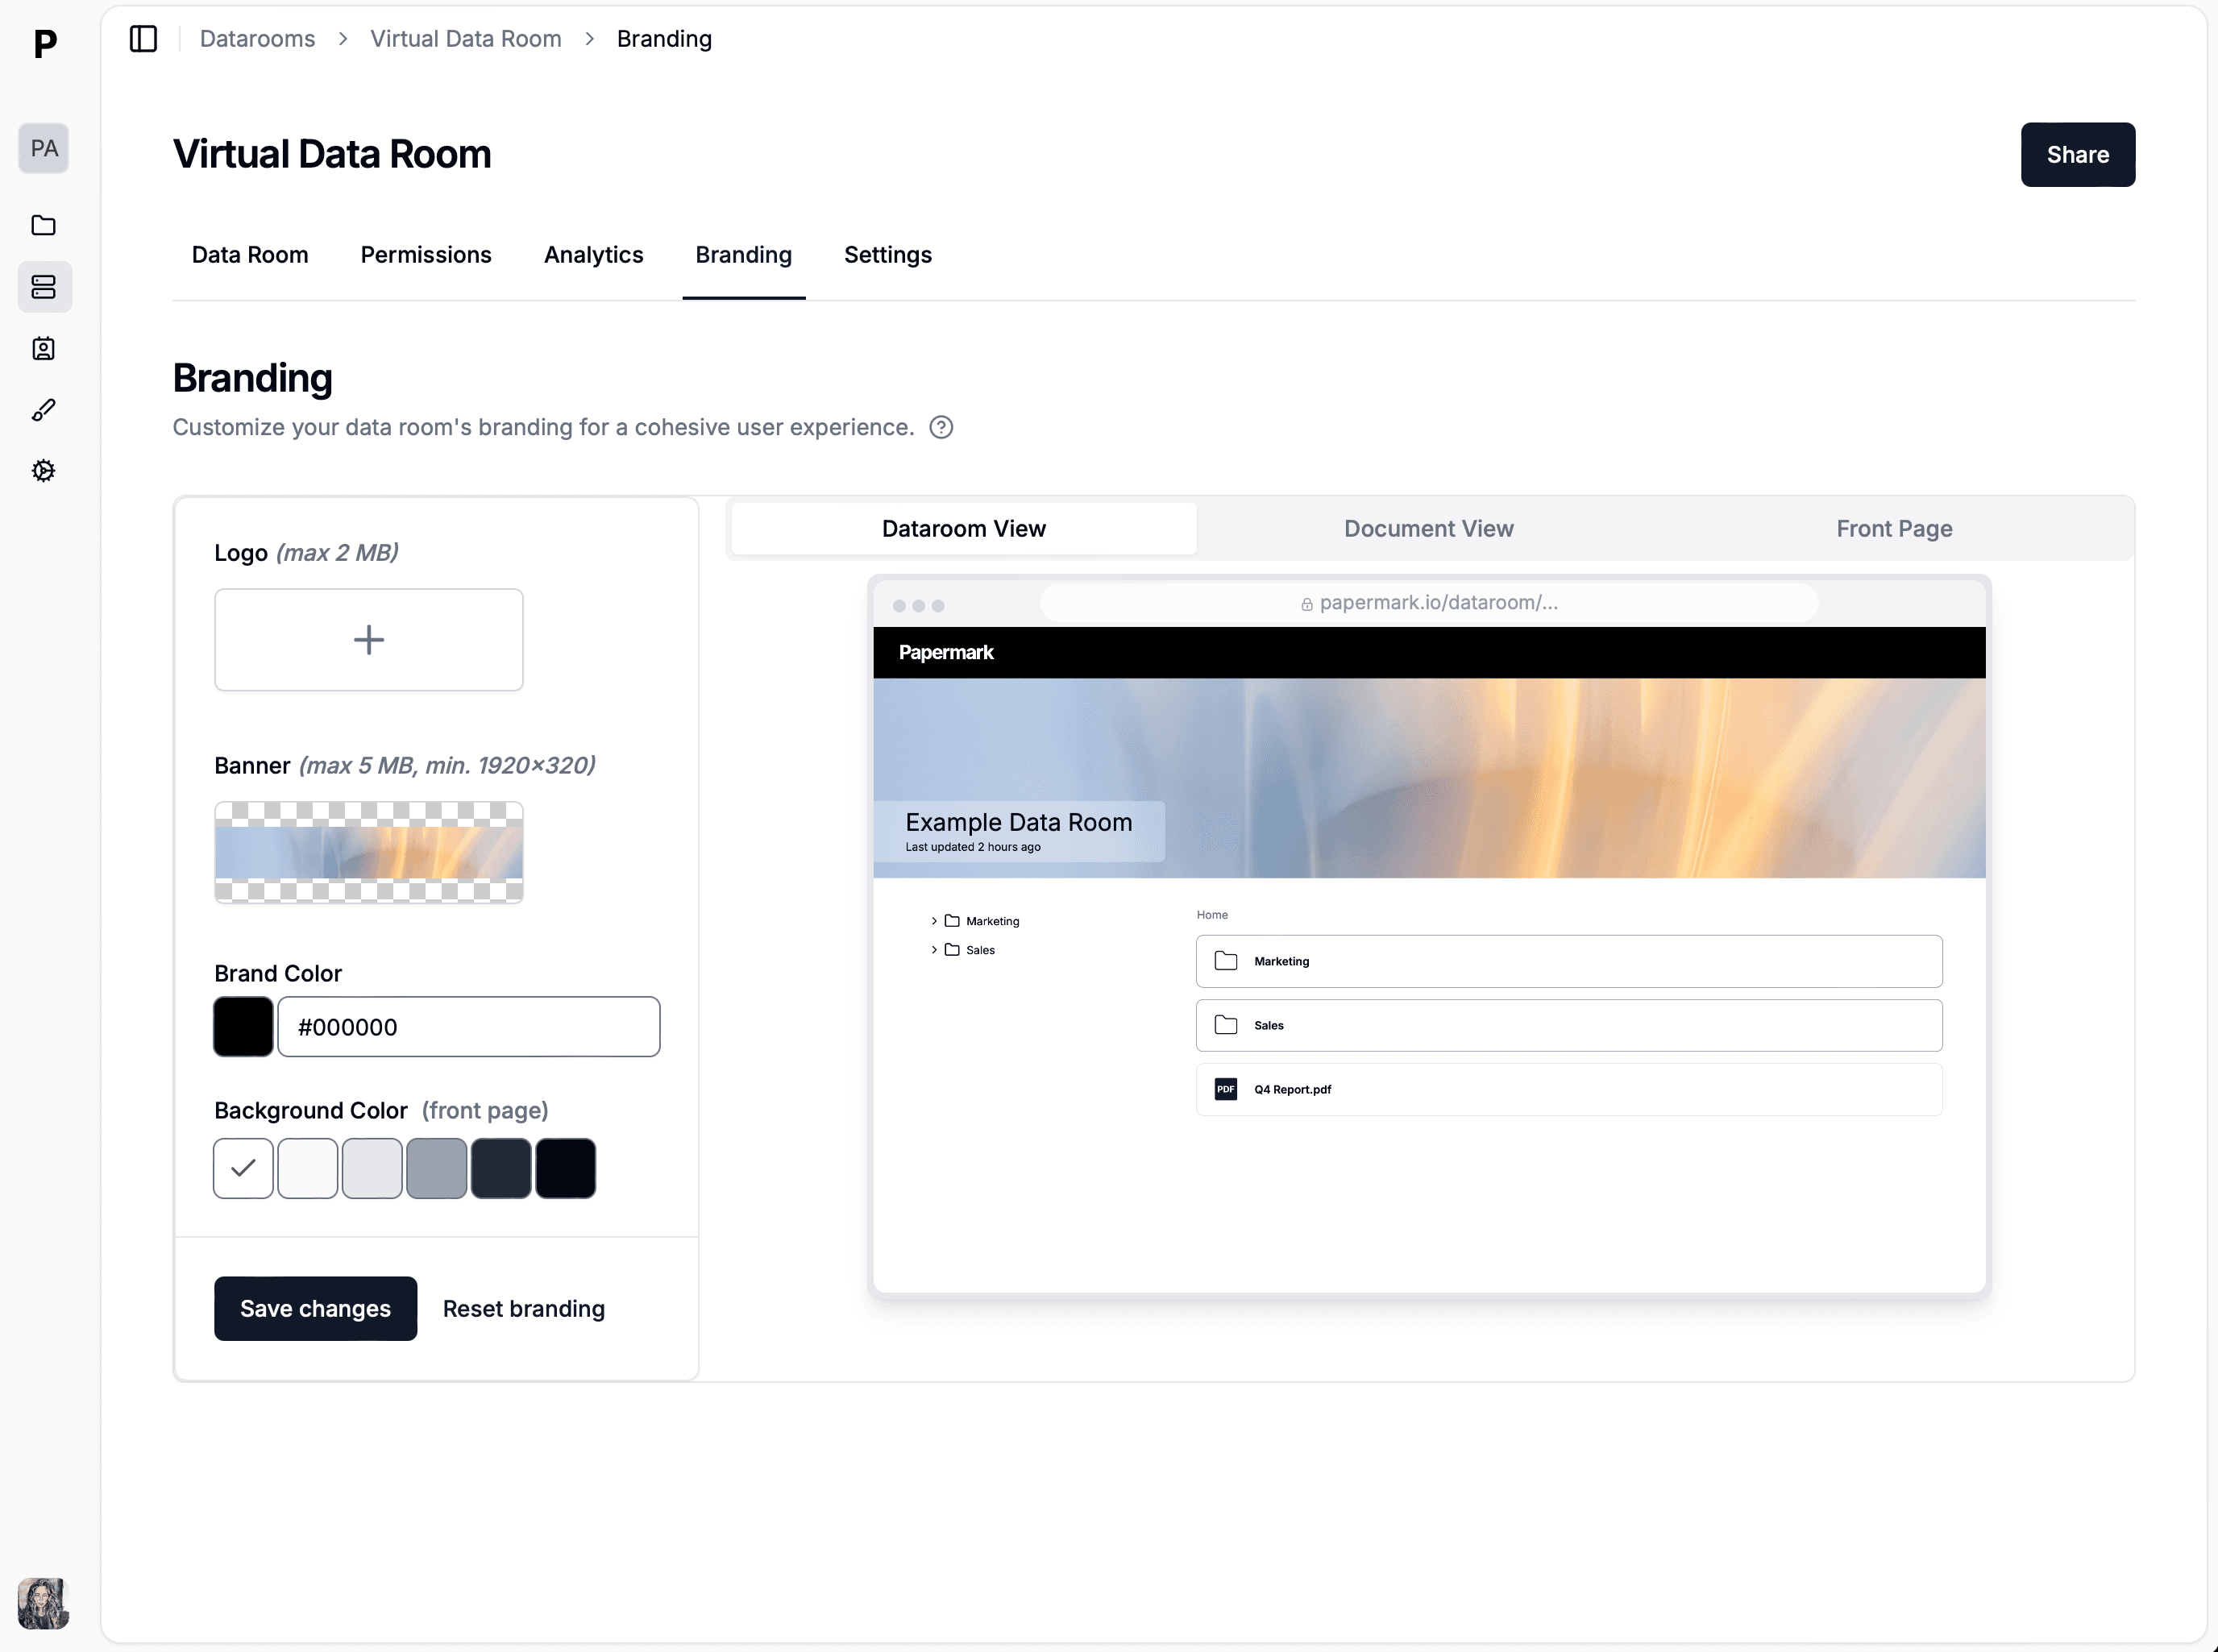2218x1652 pixels.
Task: Expand the Sales folder in preview tree
Action: tap(934, 950)
